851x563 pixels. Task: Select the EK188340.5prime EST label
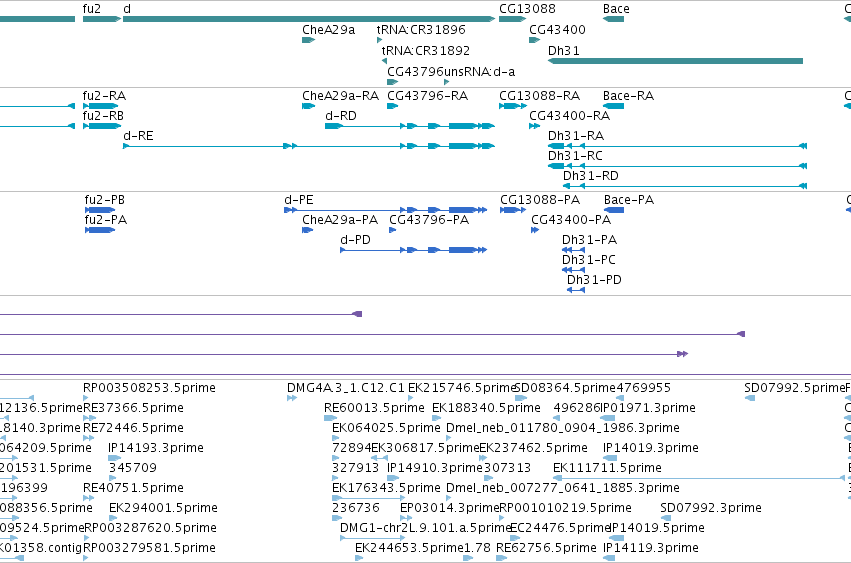(x=486, y=408)
